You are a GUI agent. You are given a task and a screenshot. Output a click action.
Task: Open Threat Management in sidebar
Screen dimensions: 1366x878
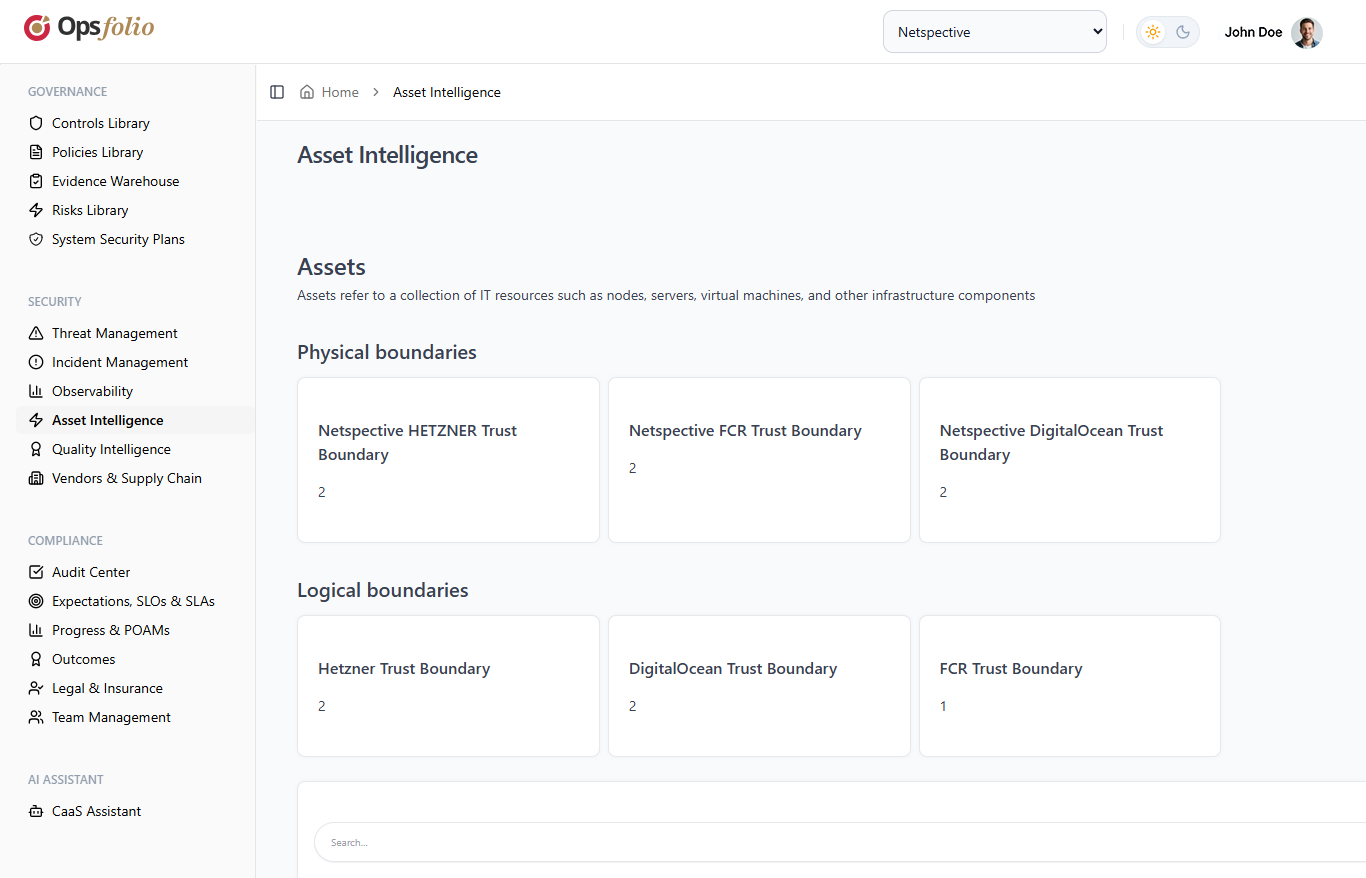(x=115, y=333)
